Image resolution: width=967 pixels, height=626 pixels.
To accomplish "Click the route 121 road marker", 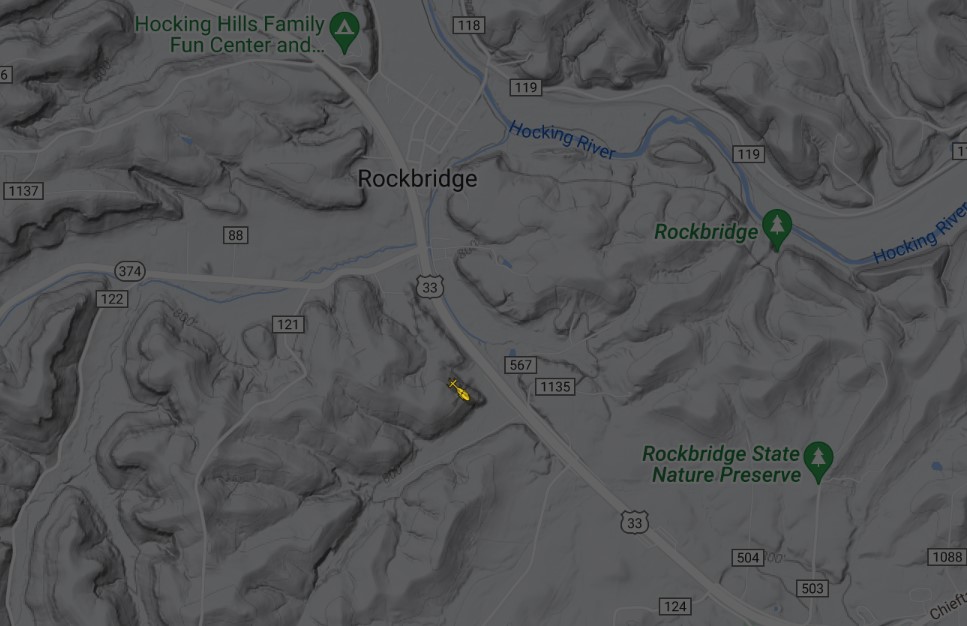I will click(288, 324).
